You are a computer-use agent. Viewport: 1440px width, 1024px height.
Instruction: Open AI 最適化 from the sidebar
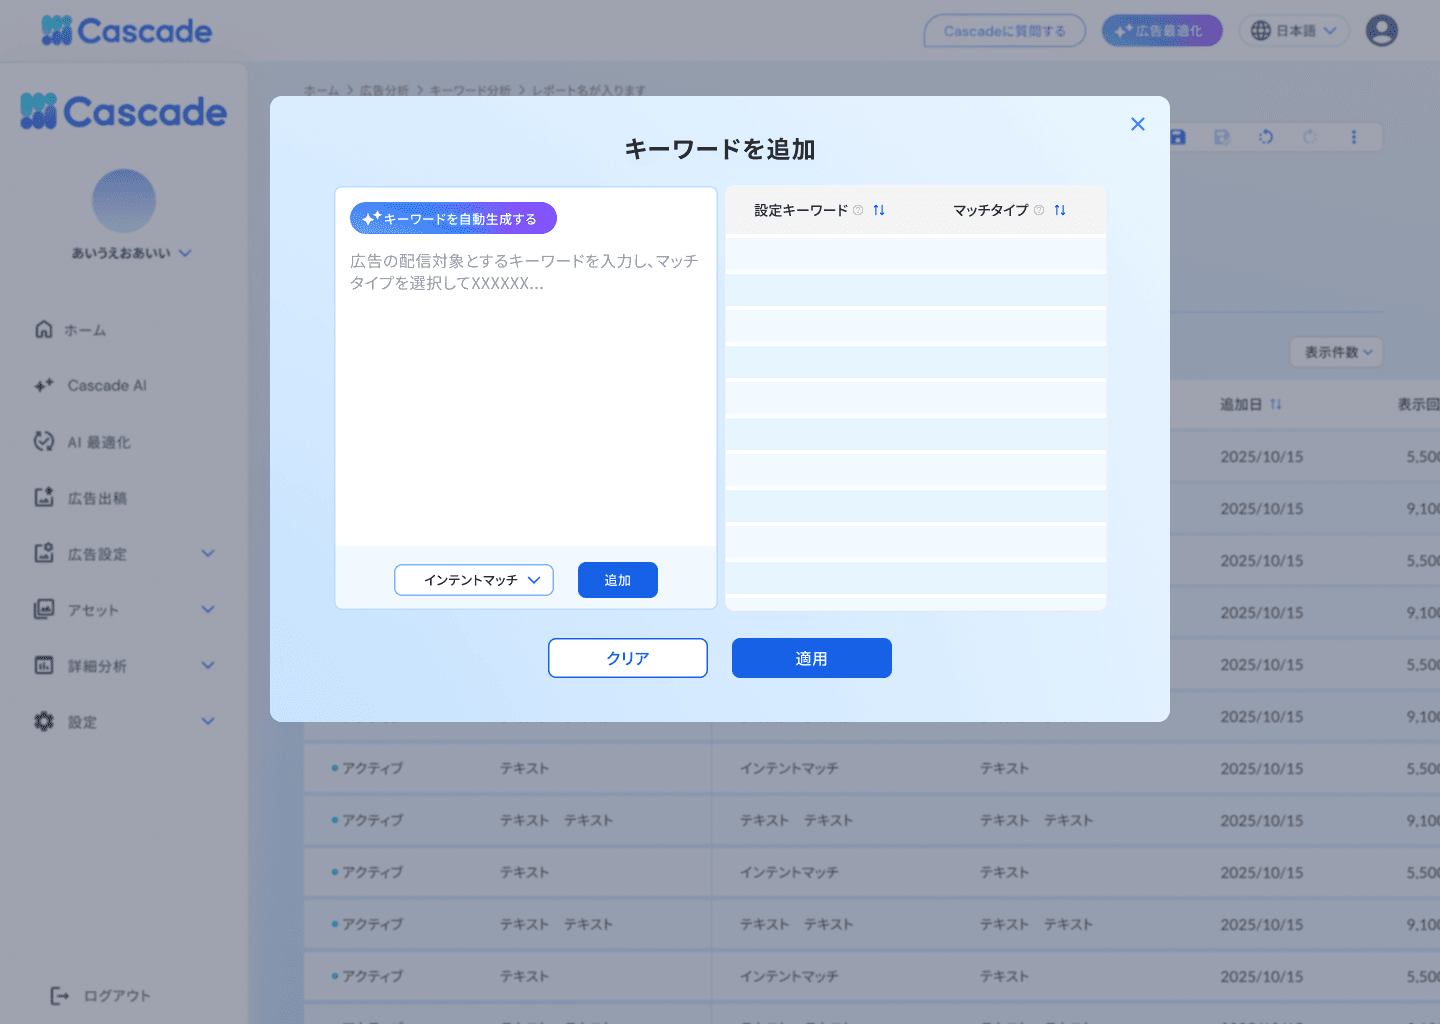coord(43,441)
